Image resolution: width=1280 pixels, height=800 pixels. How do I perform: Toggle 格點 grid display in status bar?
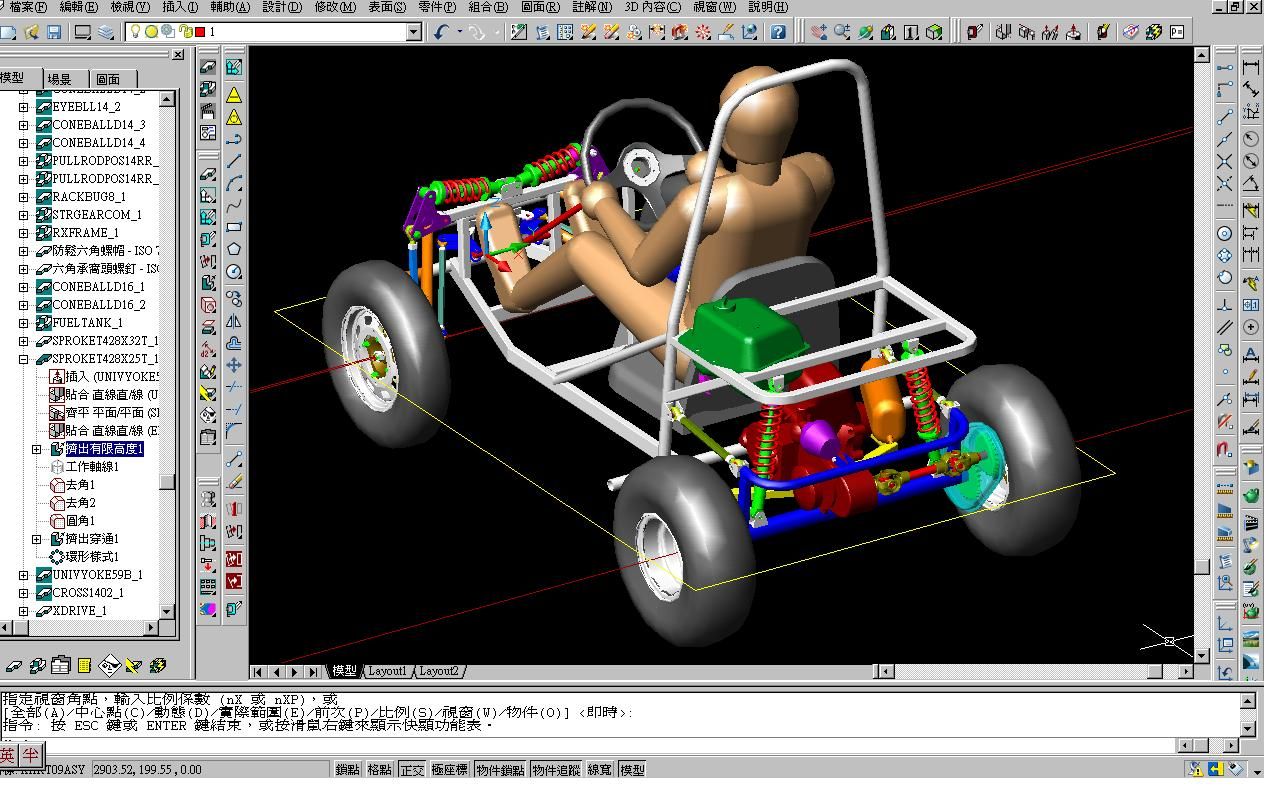pyautogui.click(x=379, y=769)
